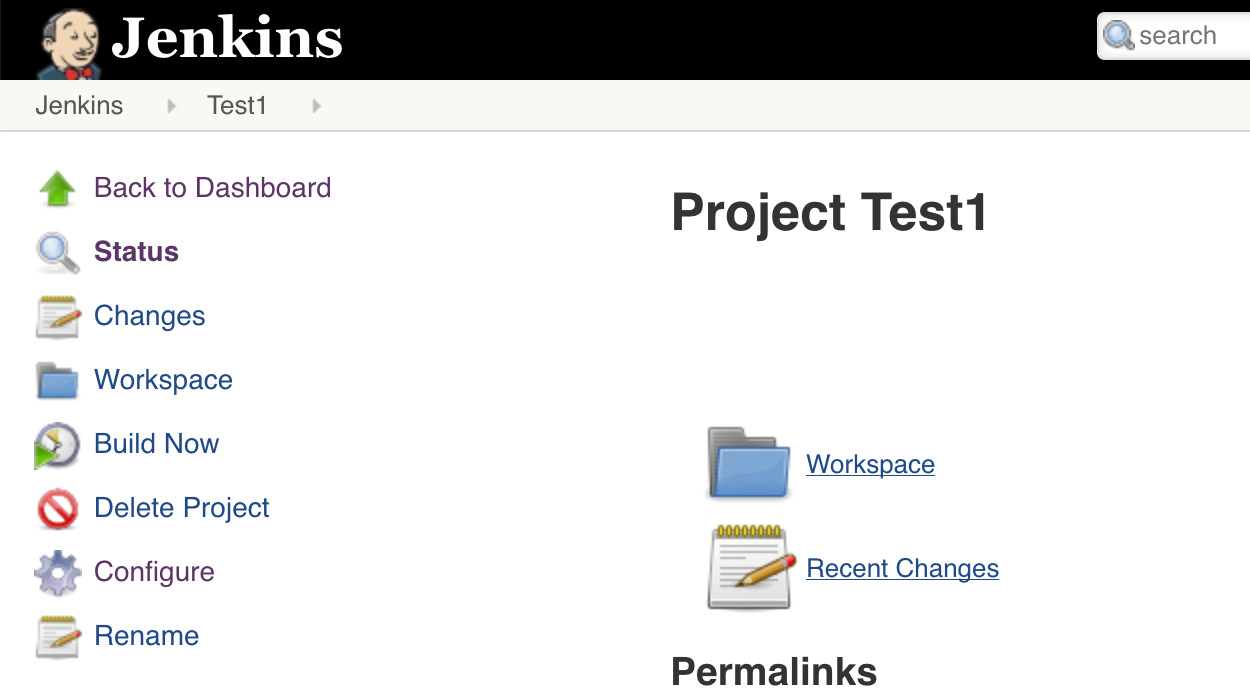This screenshot has width=1250, height=700.
Task: Focus the search input field
Action: coord(1177,36)
